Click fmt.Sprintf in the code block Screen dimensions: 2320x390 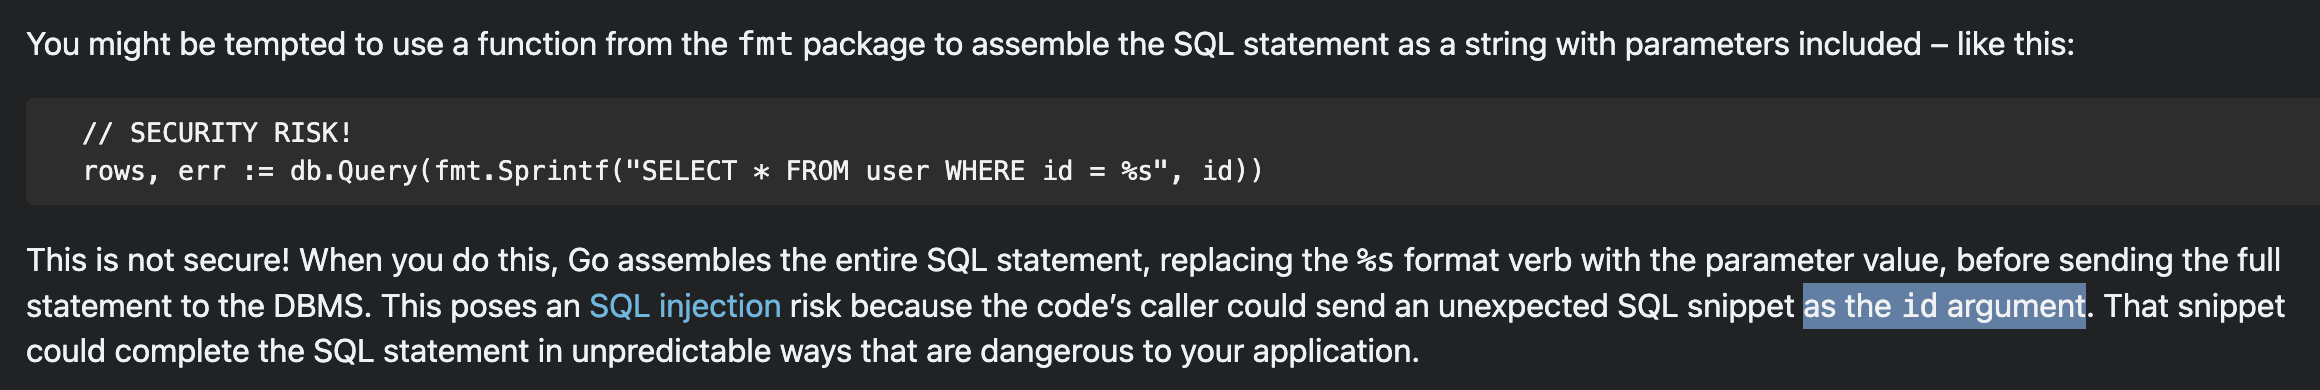coord(521,171)
